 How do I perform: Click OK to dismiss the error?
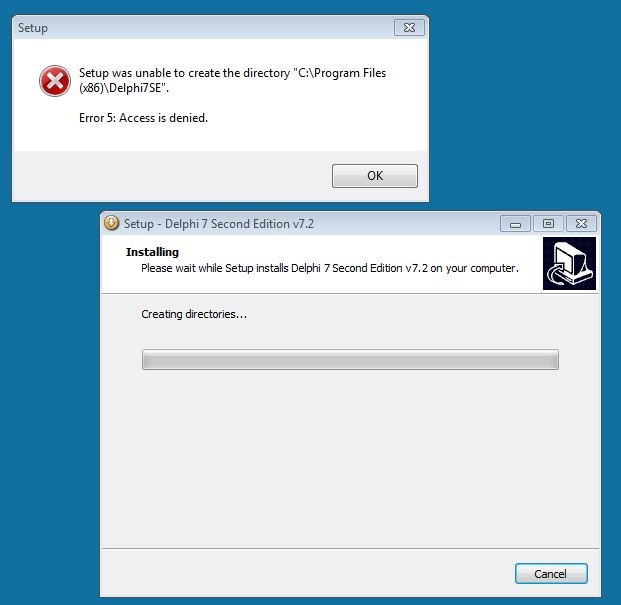[x=375, y=176]
